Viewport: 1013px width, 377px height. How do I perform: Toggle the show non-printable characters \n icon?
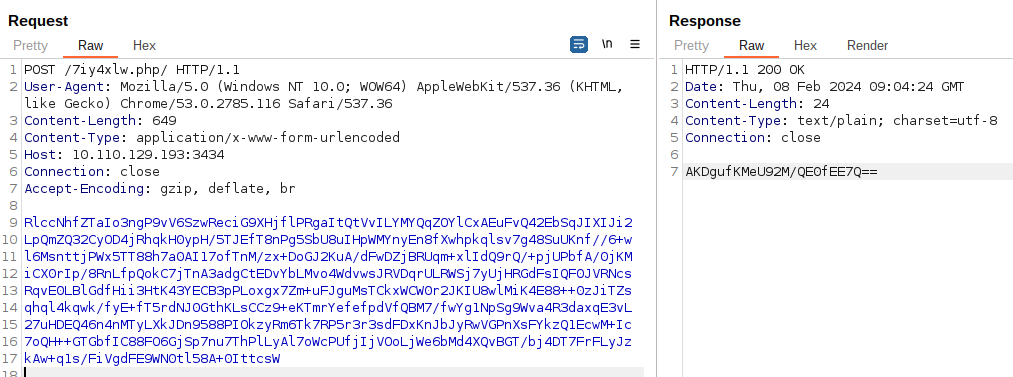point(607,45)
